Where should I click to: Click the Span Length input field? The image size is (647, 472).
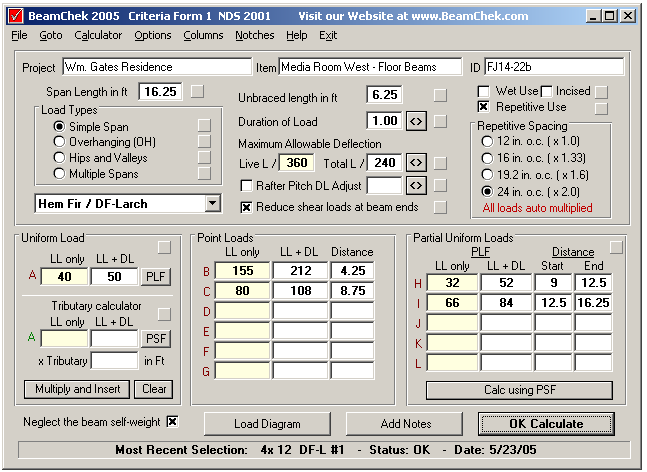(160, 92)
